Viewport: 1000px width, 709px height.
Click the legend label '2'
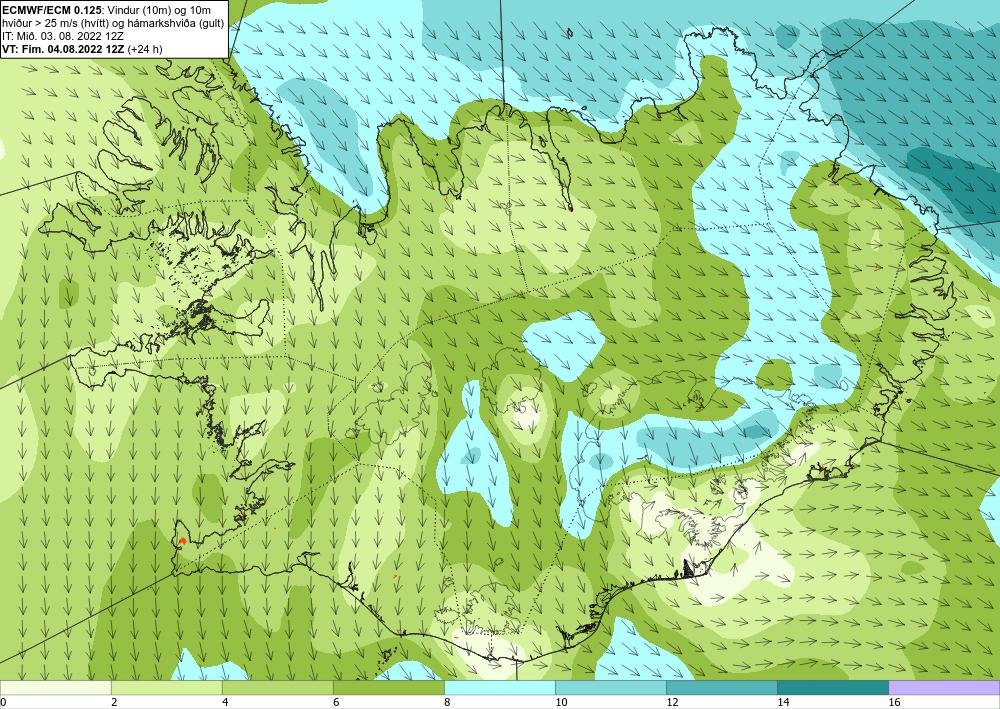(114, 702)
